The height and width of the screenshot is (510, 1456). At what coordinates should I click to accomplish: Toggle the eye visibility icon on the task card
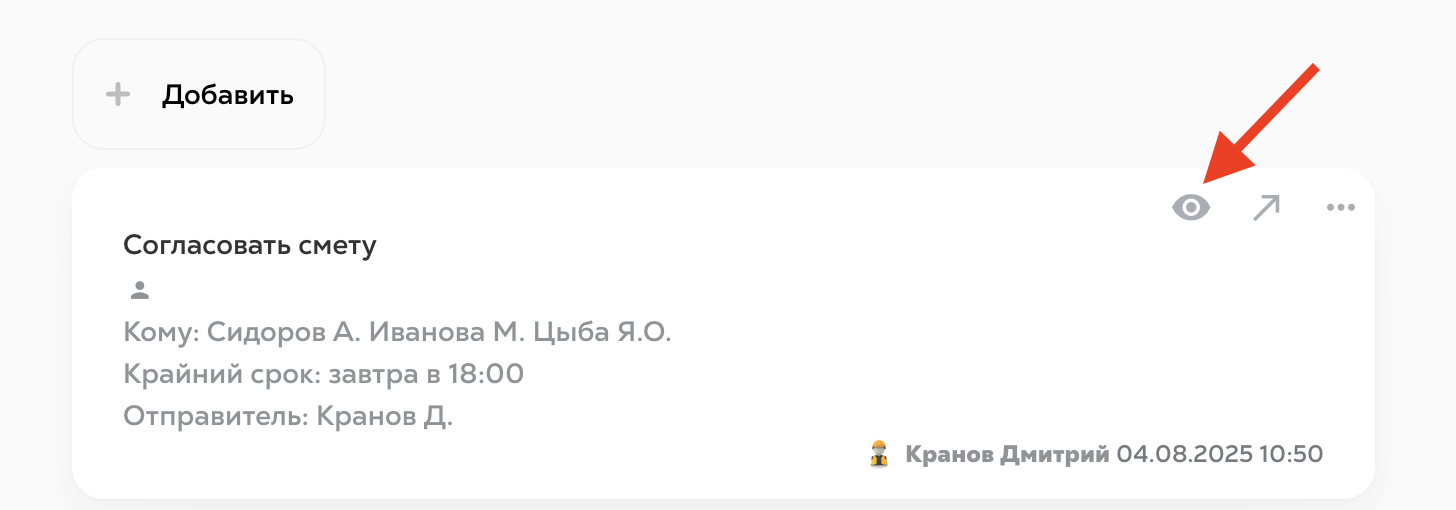coord(1191,208)
